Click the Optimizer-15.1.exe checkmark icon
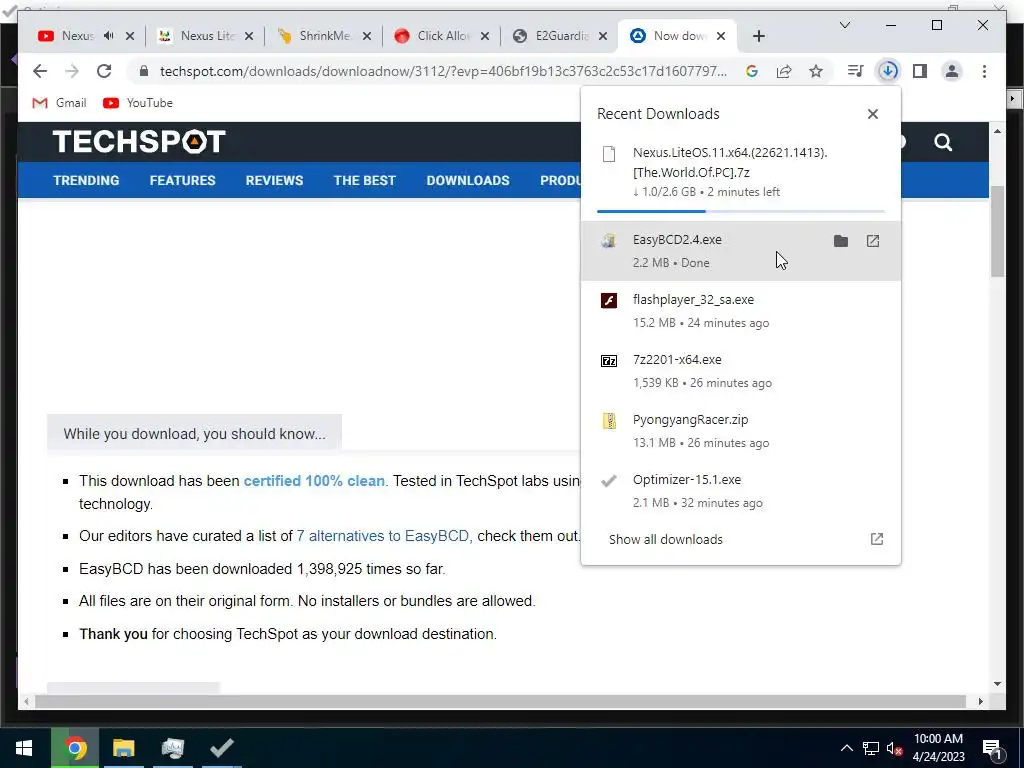Image resolution: width=1024 pixels, height=768 pixels. pyautogui.click(x=609, y=481)
